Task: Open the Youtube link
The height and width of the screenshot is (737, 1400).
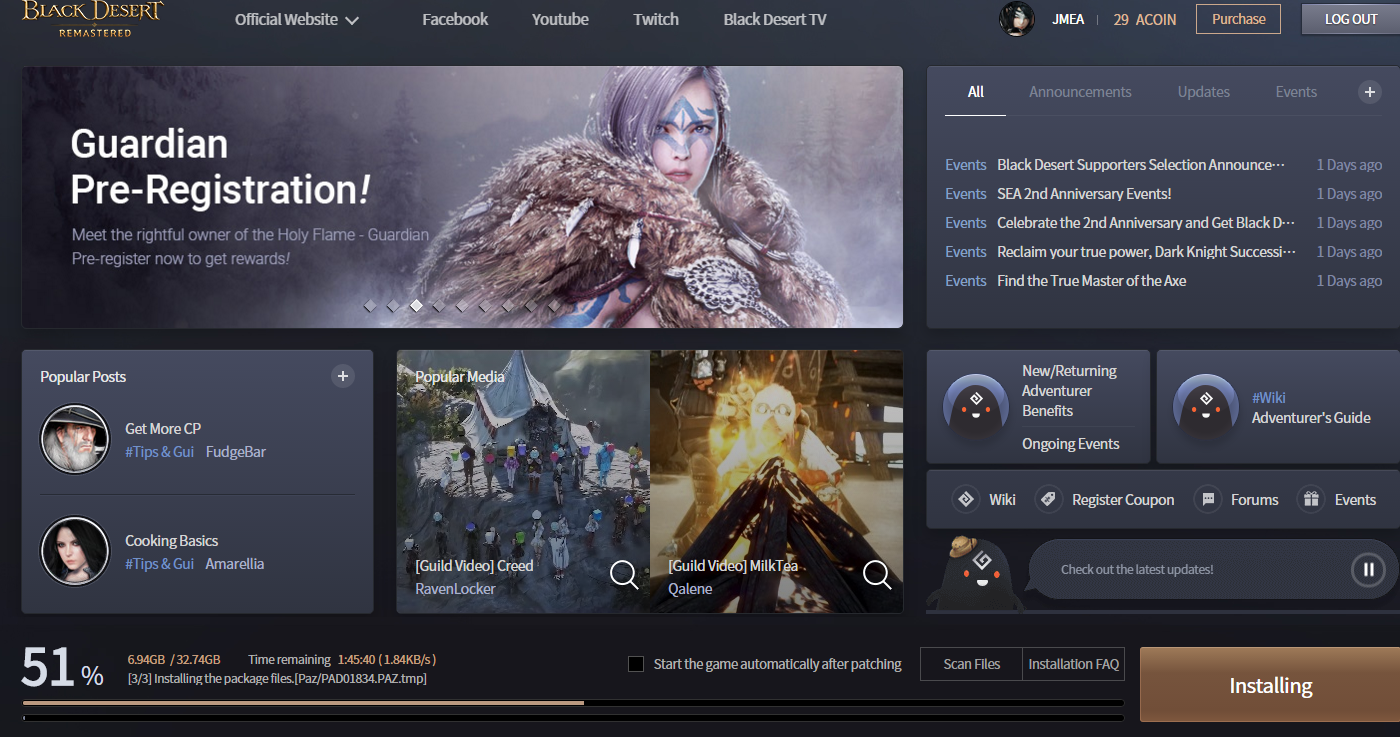Action: tap(560, 20)
